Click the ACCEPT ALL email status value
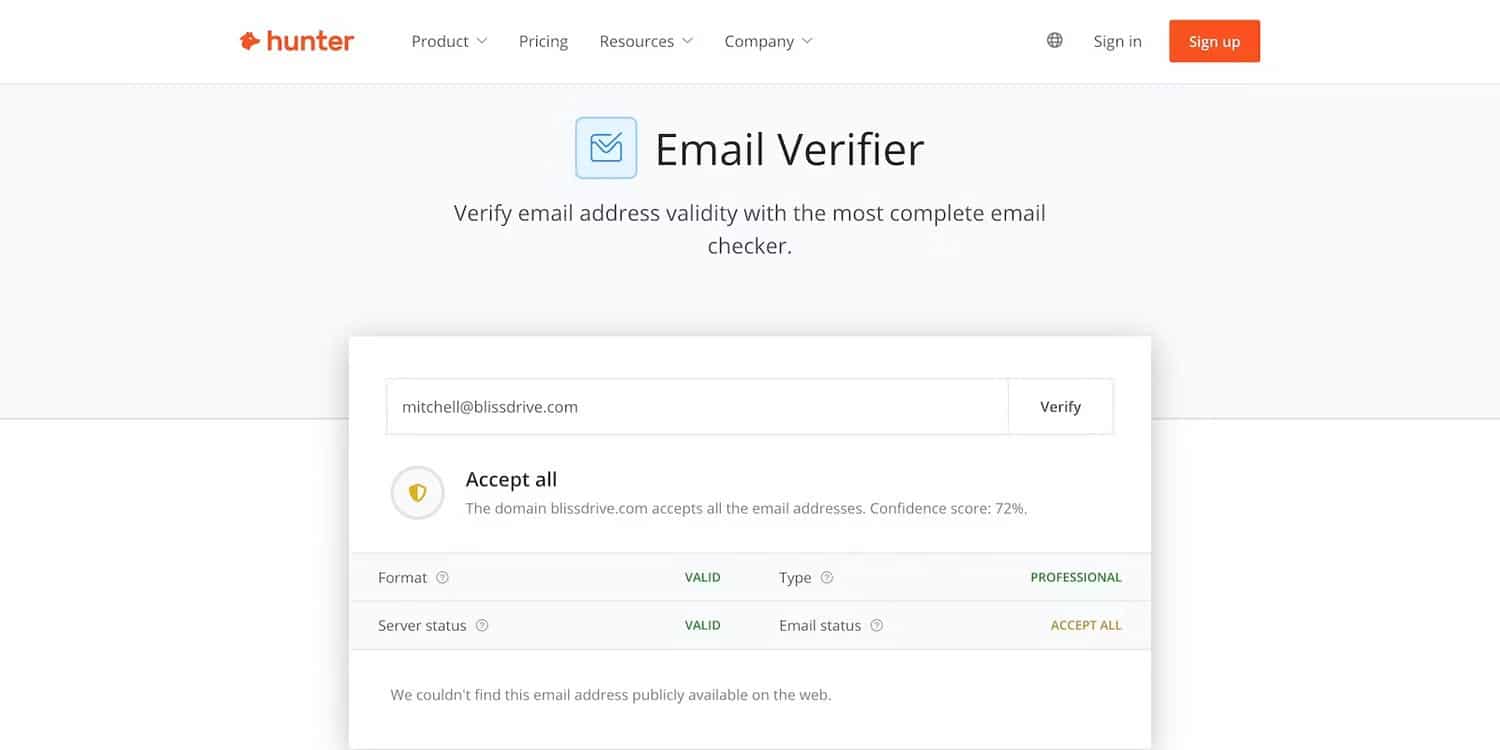Image resolution: width=1500 pixels, height=750 pixels. tap(1086, 626)
